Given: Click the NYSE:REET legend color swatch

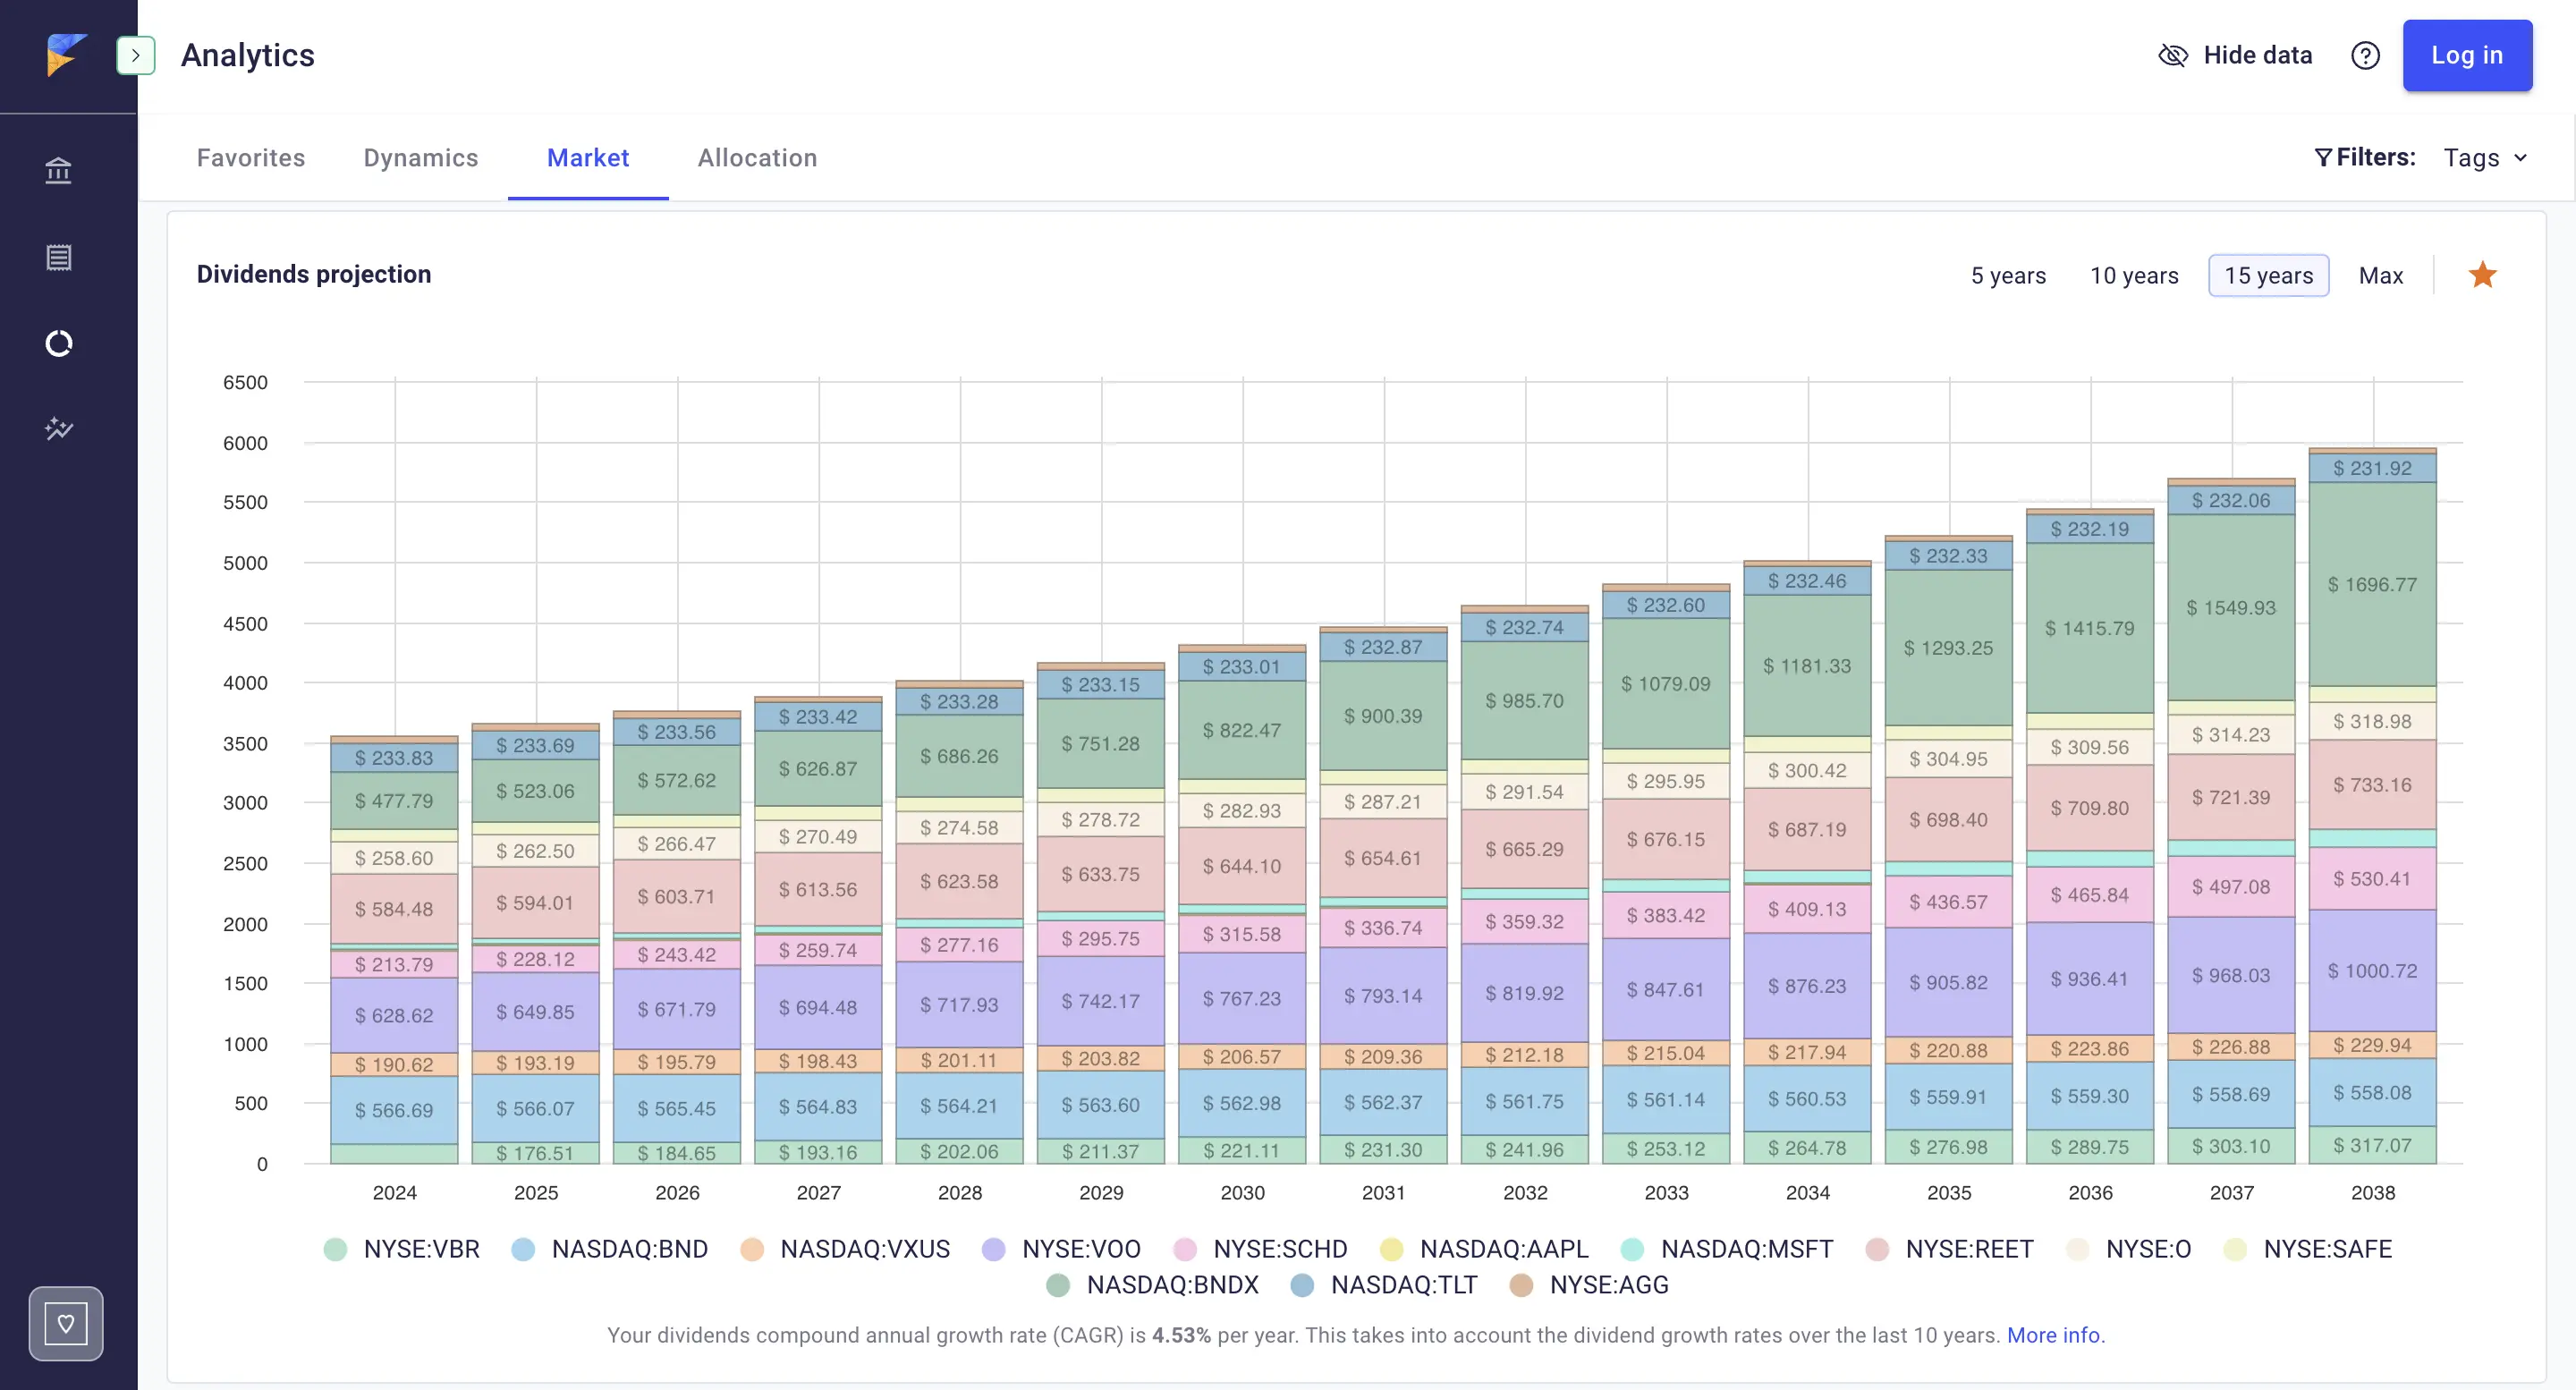Looking at the screenshot, I should 1877,1249.
